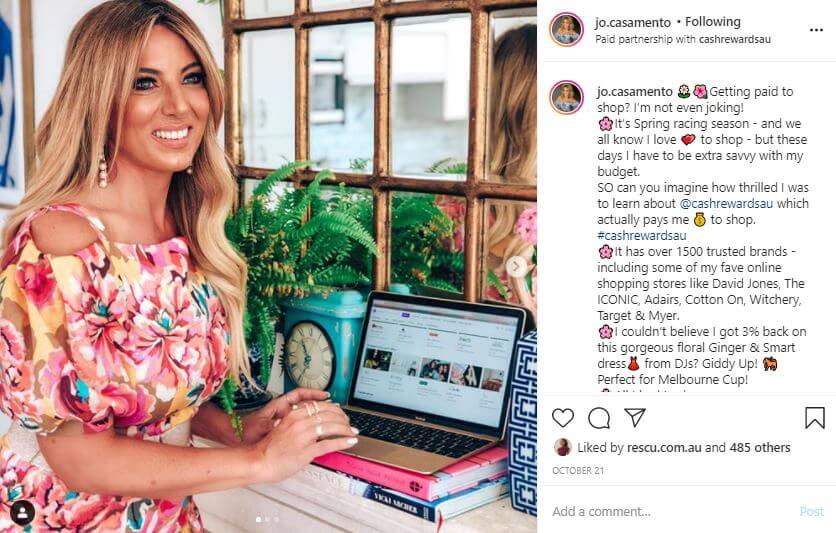Click the profile avatar beside the caption
Screen dimensions: 836x533
566,98
